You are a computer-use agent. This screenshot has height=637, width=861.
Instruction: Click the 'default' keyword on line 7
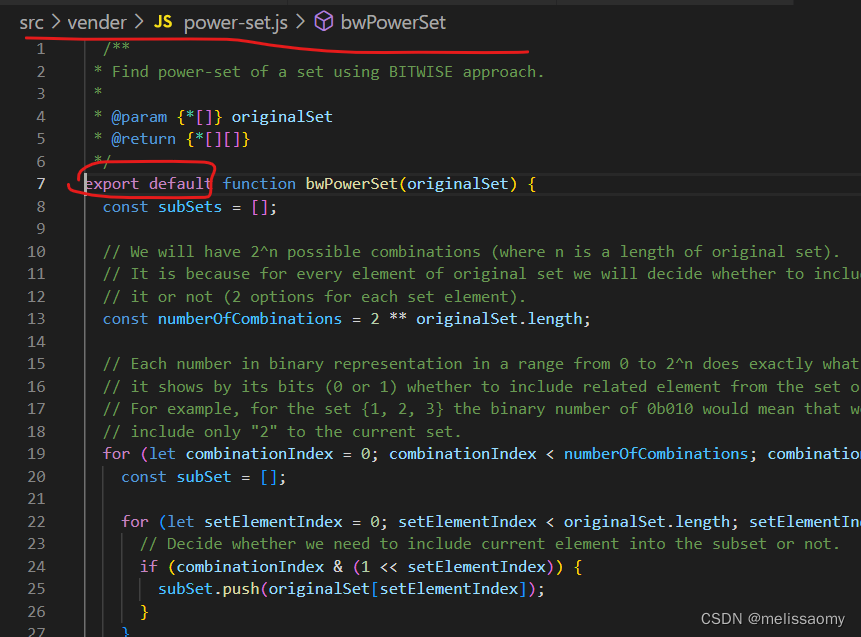click(180, 183)
